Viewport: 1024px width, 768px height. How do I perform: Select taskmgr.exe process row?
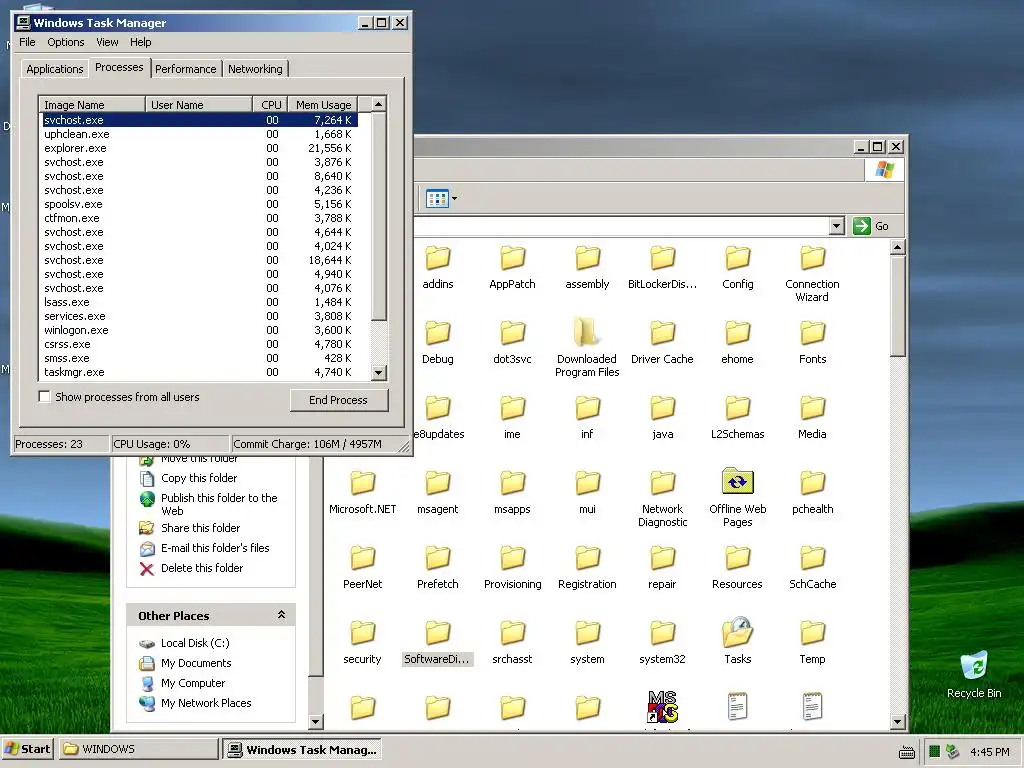point(200,372)
